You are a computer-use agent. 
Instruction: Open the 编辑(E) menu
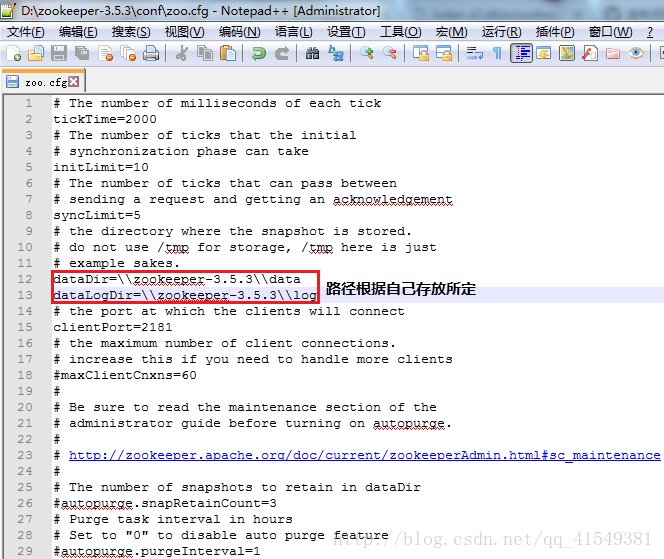click(x=78, y=32)
